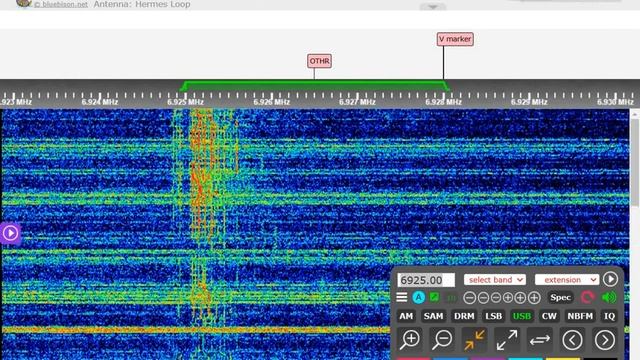Page waterfall up with right chevron circle
640x360 pixels.
(605, 340)
